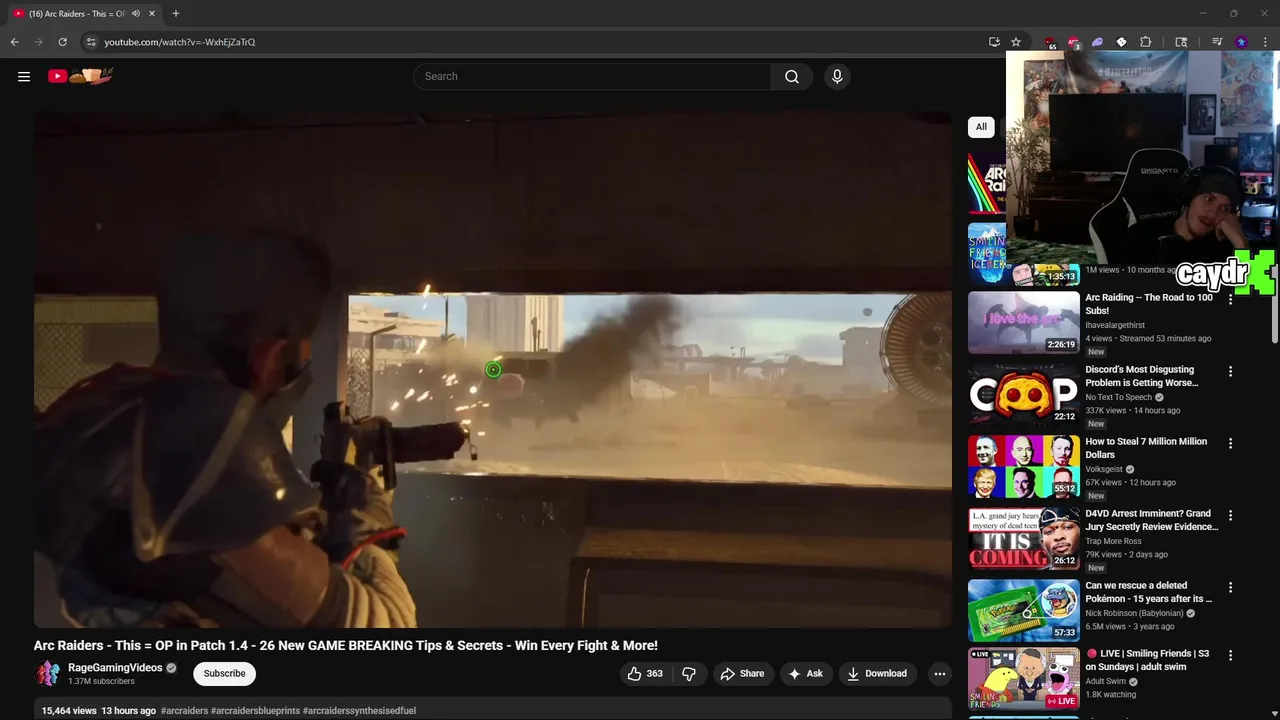Open the Ask AI button

806,674
